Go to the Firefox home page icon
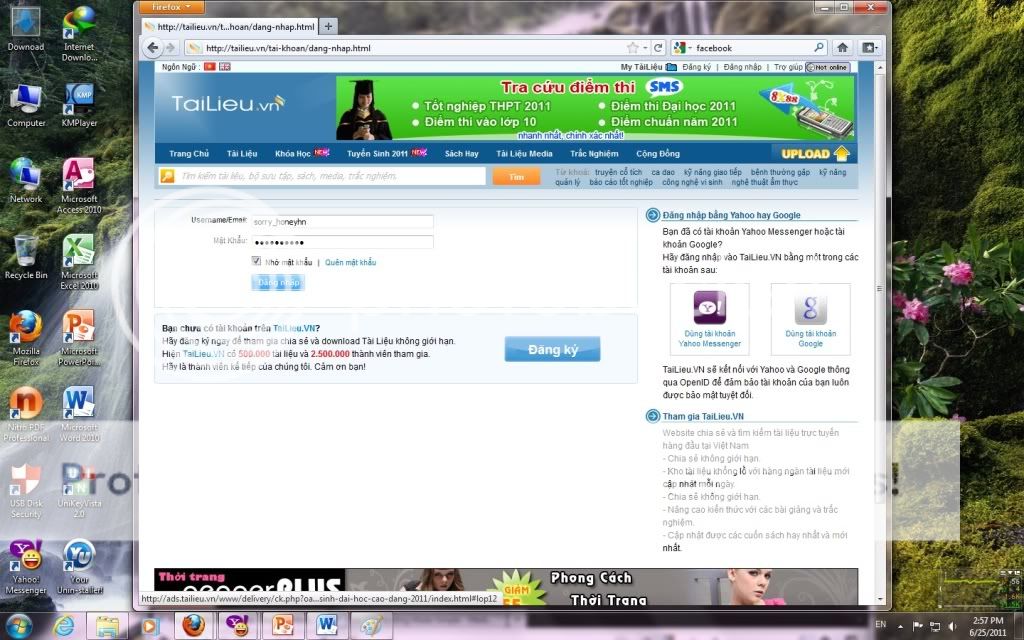This screenshot has height=640, width=1024. [842, 48]
